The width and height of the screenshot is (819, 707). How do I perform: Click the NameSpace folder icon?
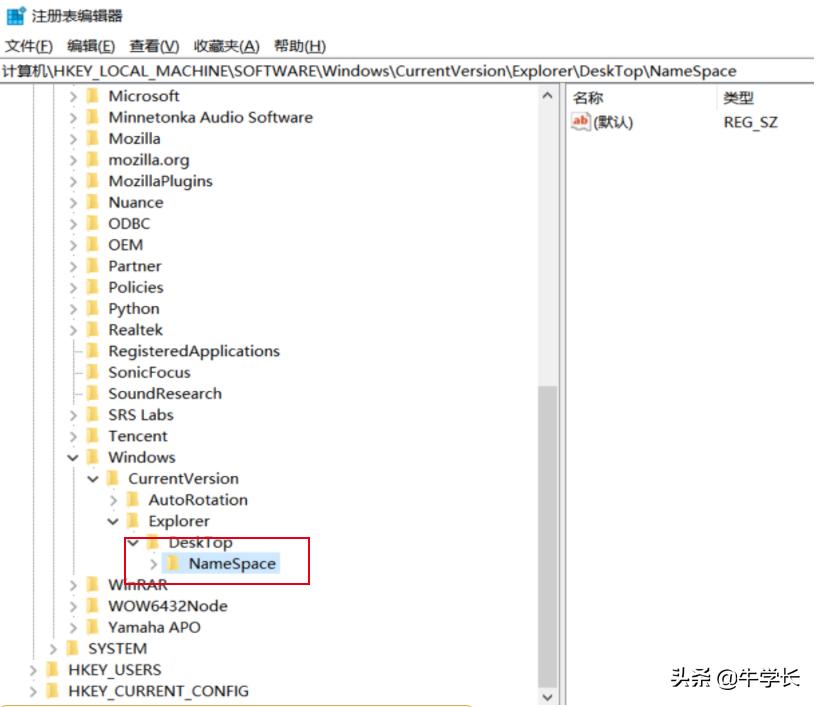click(x=173, y=564)
